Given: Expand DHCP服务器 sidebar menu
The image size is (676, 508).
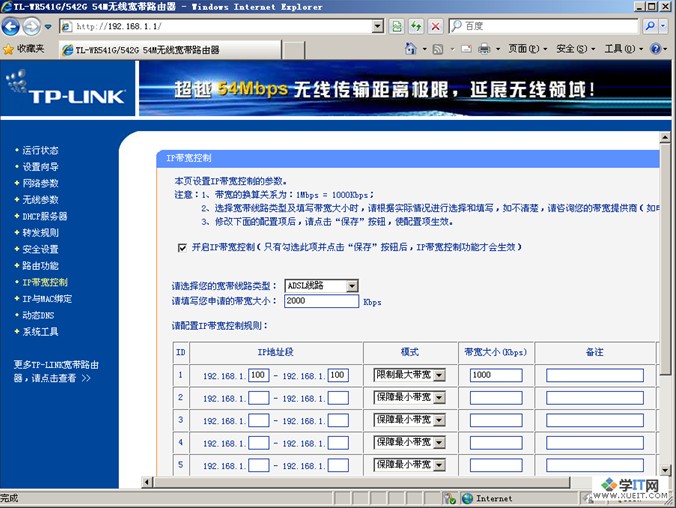Looking at the screenshot, I should (45, 216).
